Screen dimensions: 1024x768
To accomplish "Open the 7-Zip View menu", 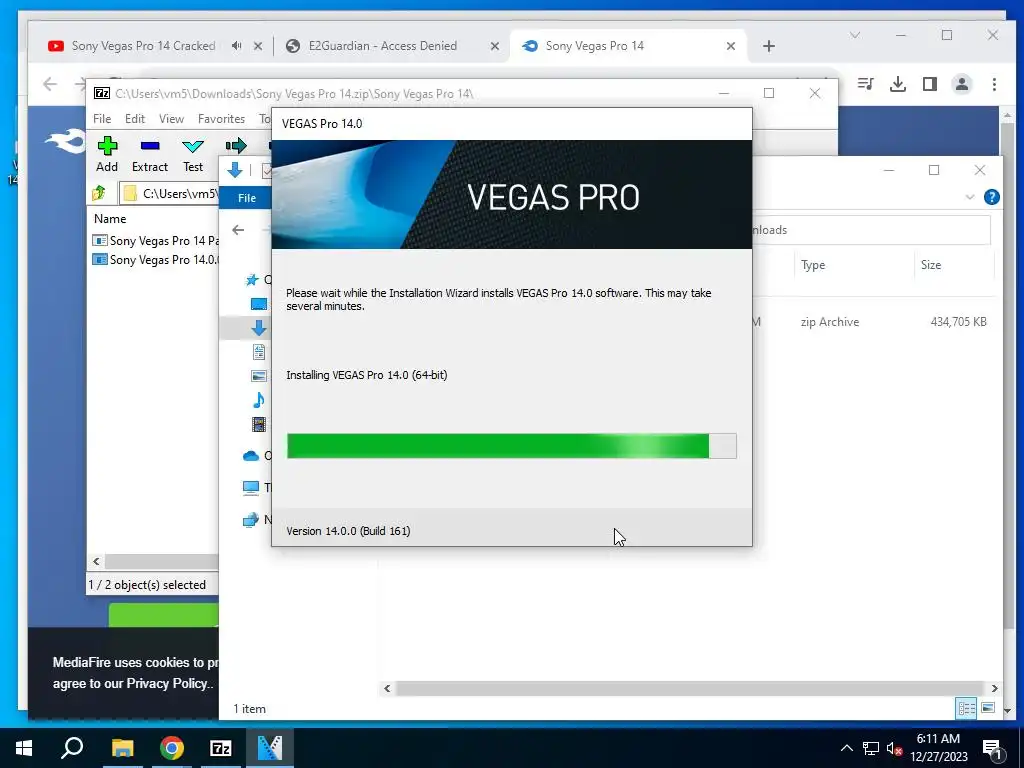I will [171, 119].
